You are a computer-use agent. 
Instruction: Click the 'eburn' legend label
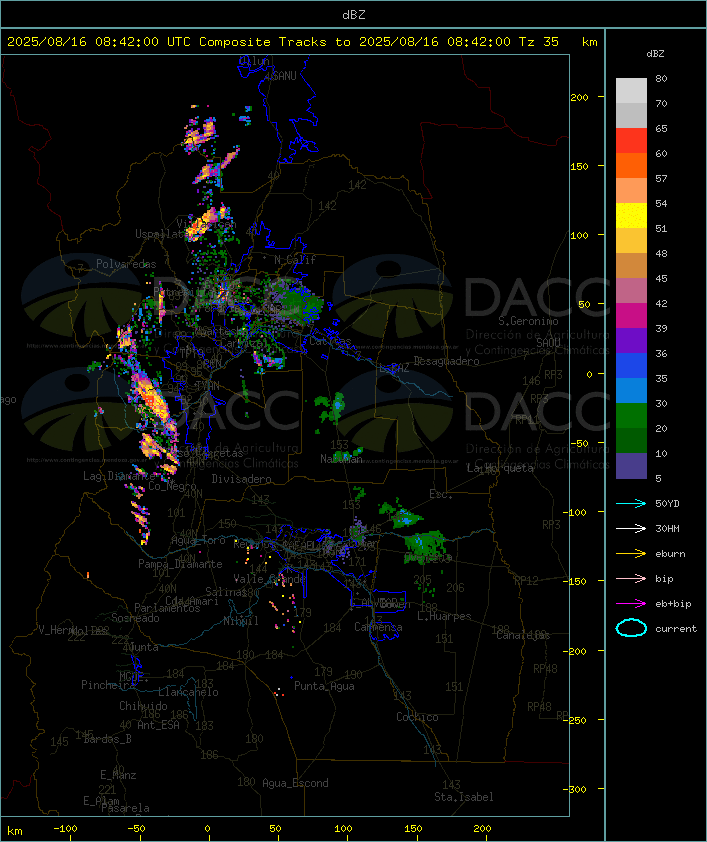pos(670,554)
